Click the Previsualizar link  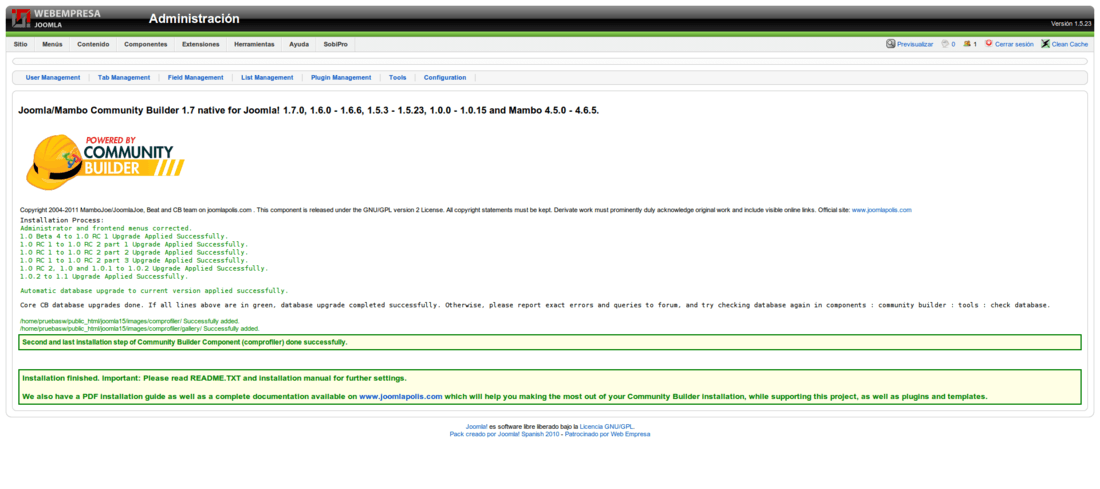pyautogui.click(x=915, y=44)
